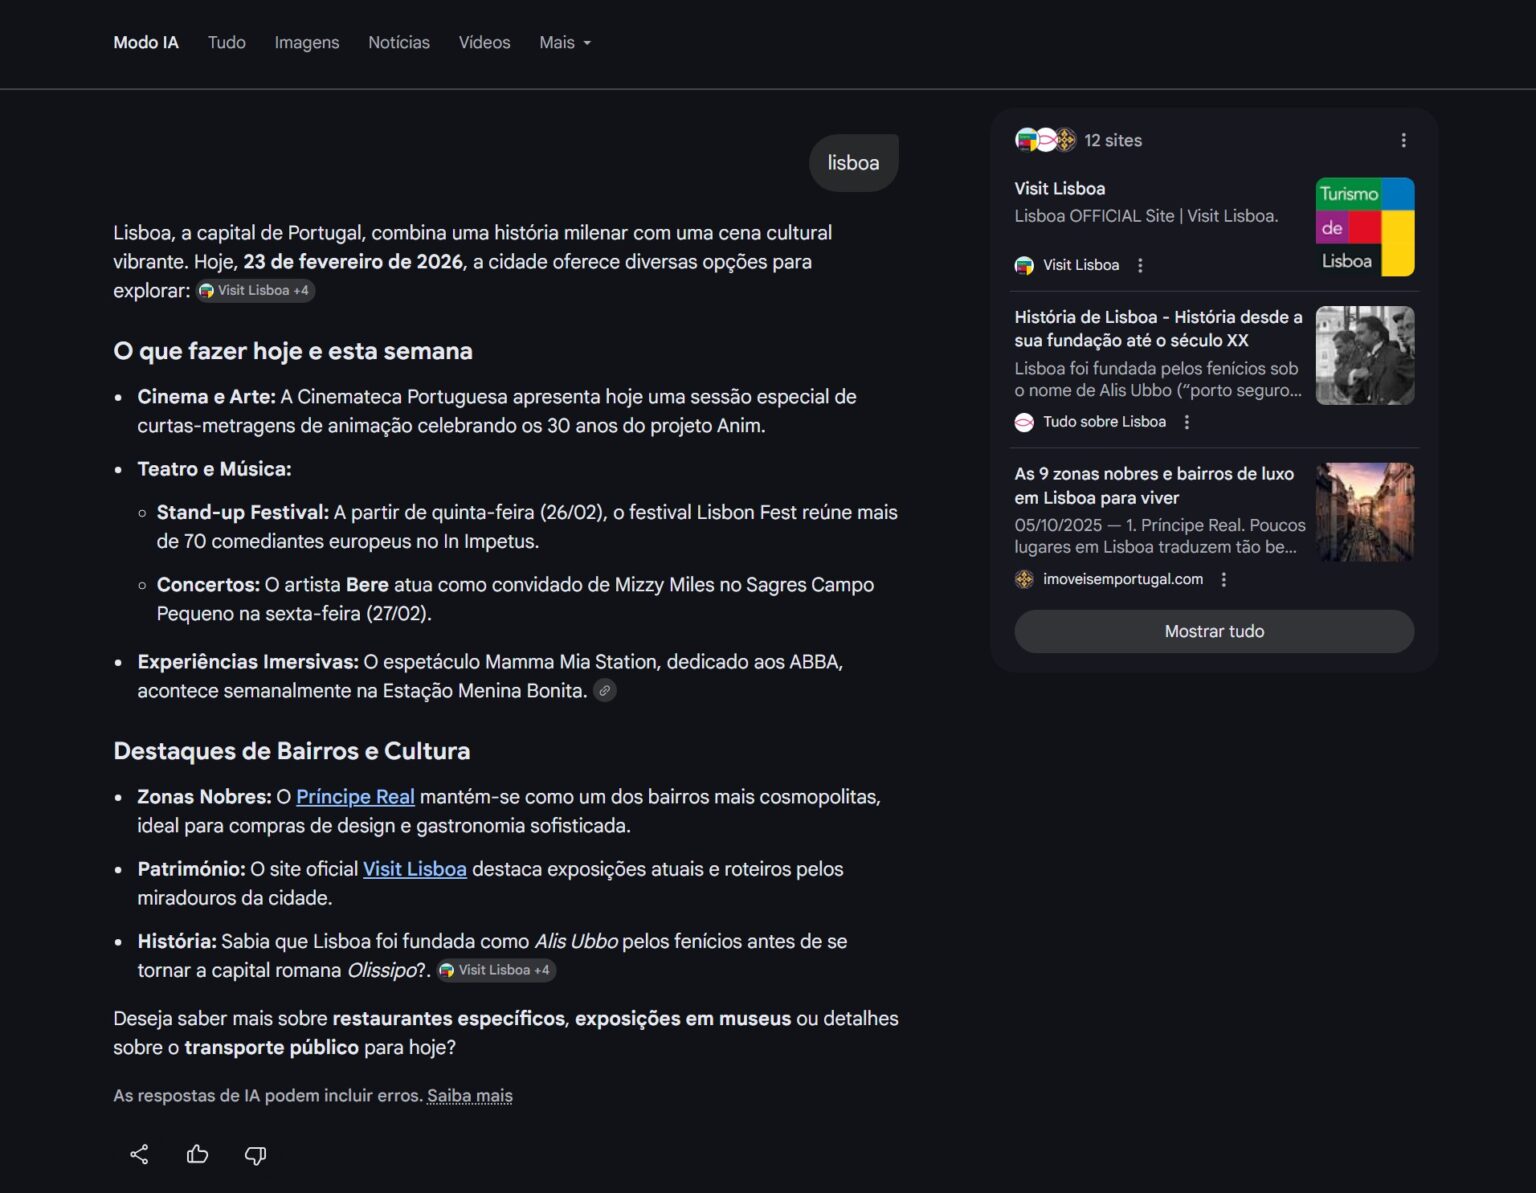This screenshot has height=1193, width=1536.
Task: Open the three-dot menu of the sources panel
Action: [1404, 141]
